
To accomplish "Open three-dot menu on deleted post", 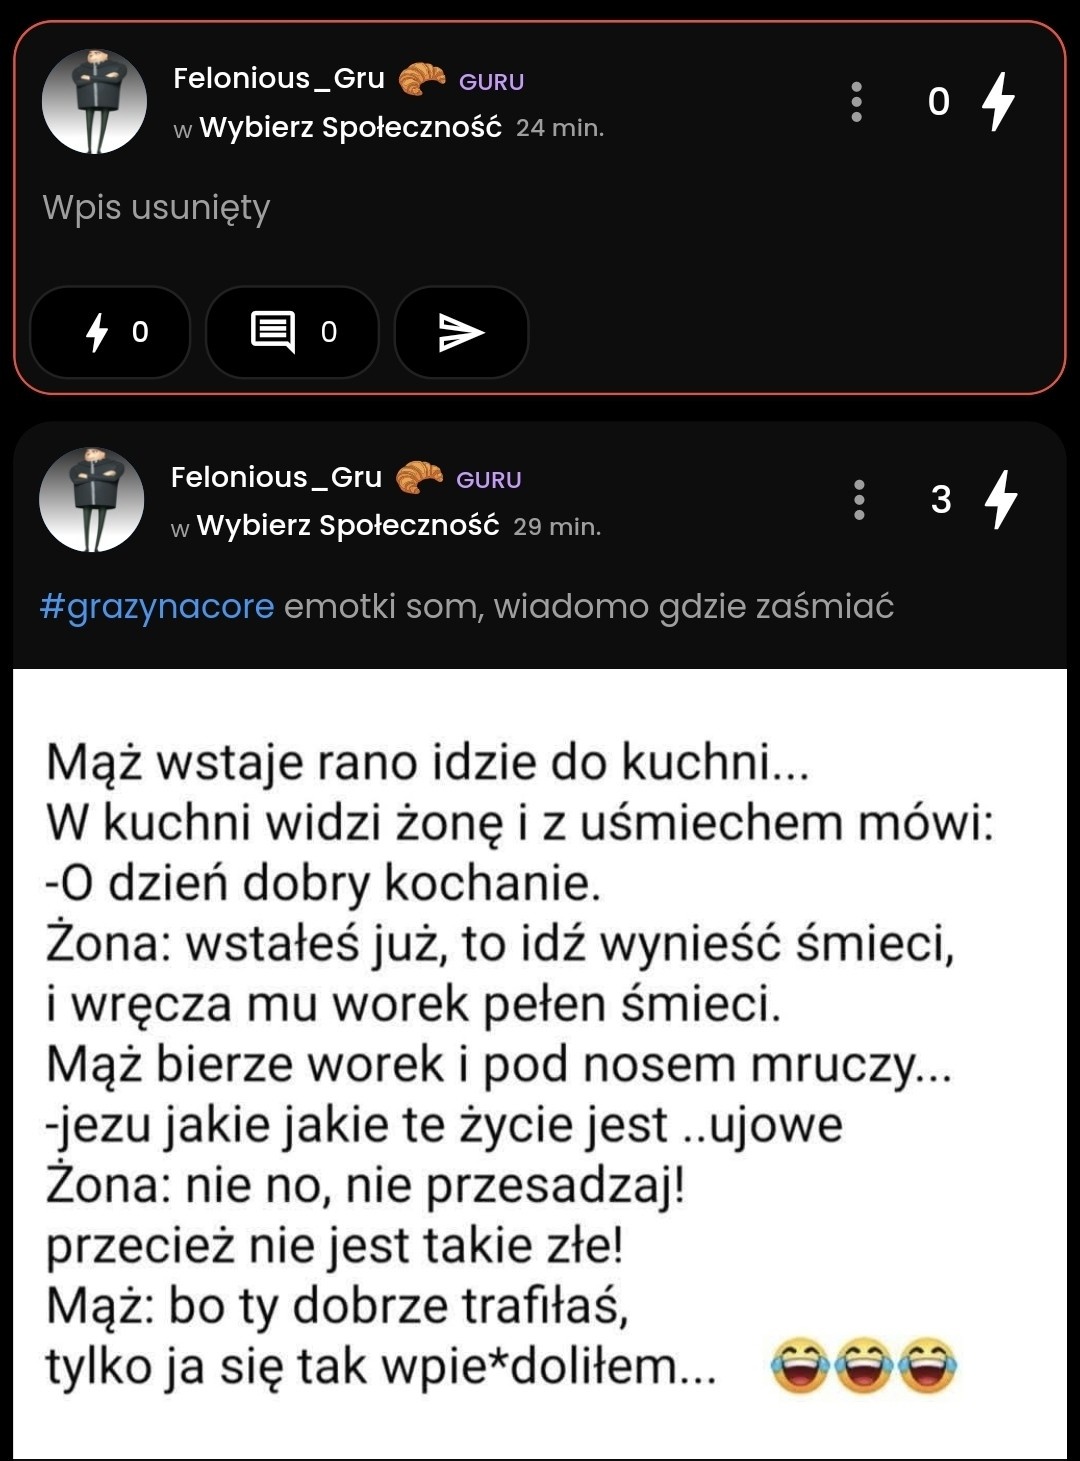I will click(x=856, y=102).
